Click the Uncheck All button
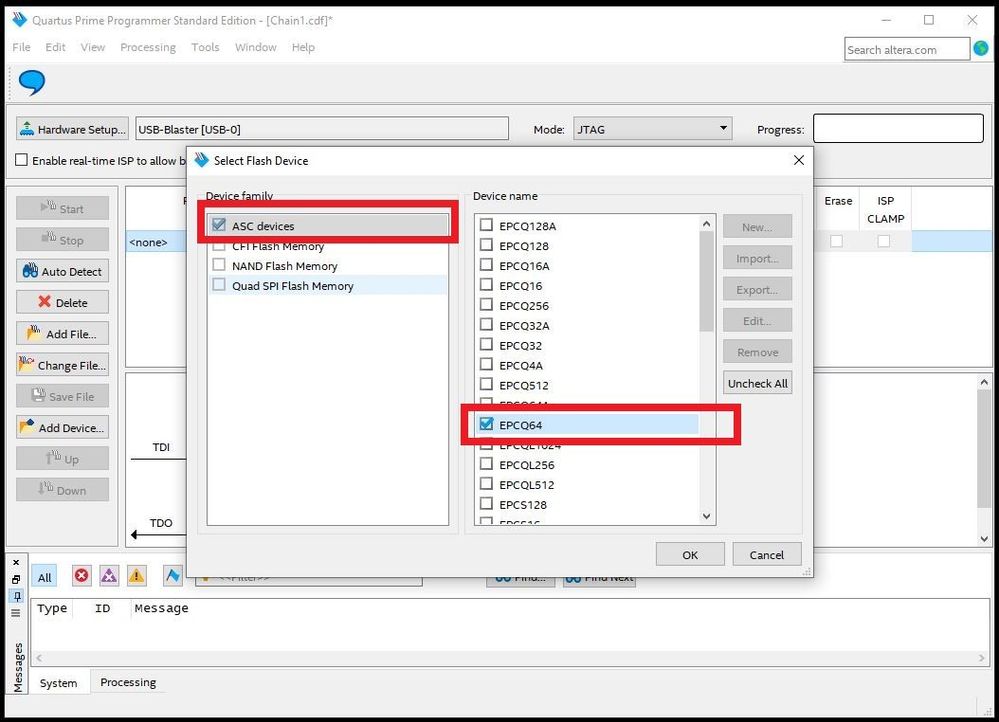This screenshot has width=999, height=722. point(758,384)
